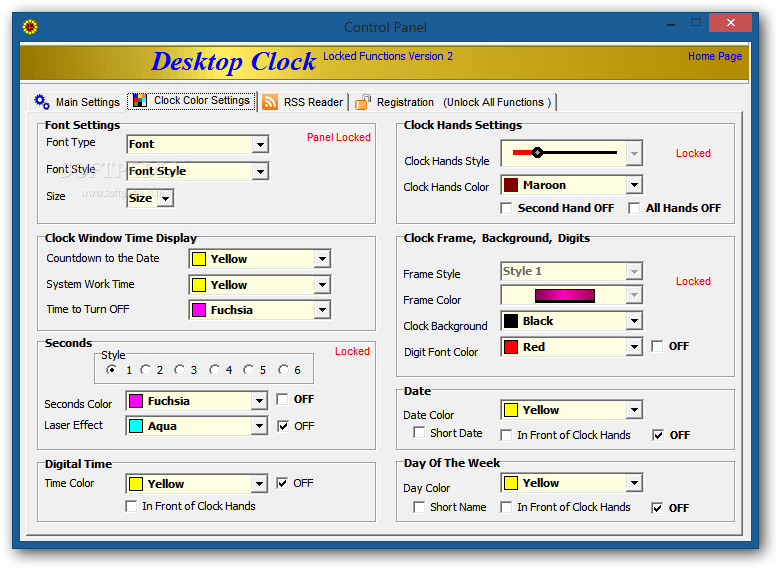Click the Desktop Clock banner title
779x569 pixels.
[234, 62]
